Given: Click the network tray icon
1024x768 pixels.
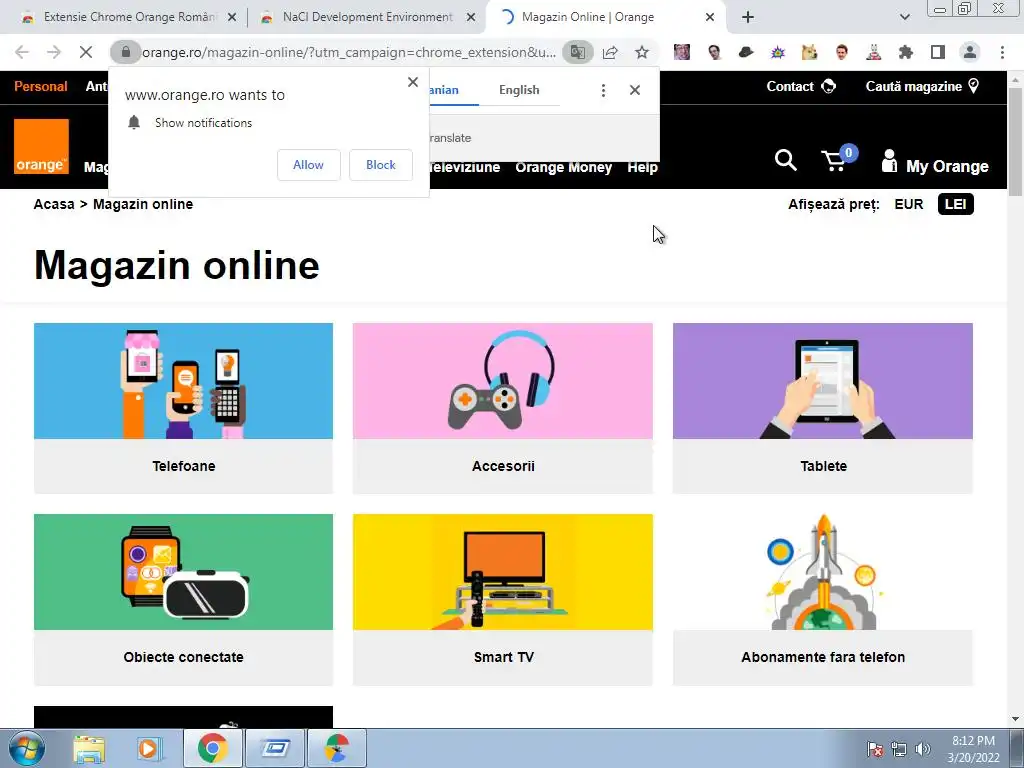Looking at the screenshot, I should pyautogui.click(x=899, y=748).
